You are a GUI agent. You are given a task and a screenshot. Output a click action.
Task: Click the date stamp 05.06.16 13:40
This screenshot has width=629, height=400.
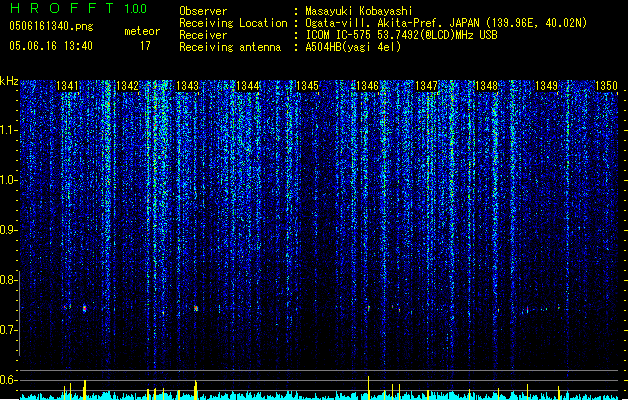(51, 46)
